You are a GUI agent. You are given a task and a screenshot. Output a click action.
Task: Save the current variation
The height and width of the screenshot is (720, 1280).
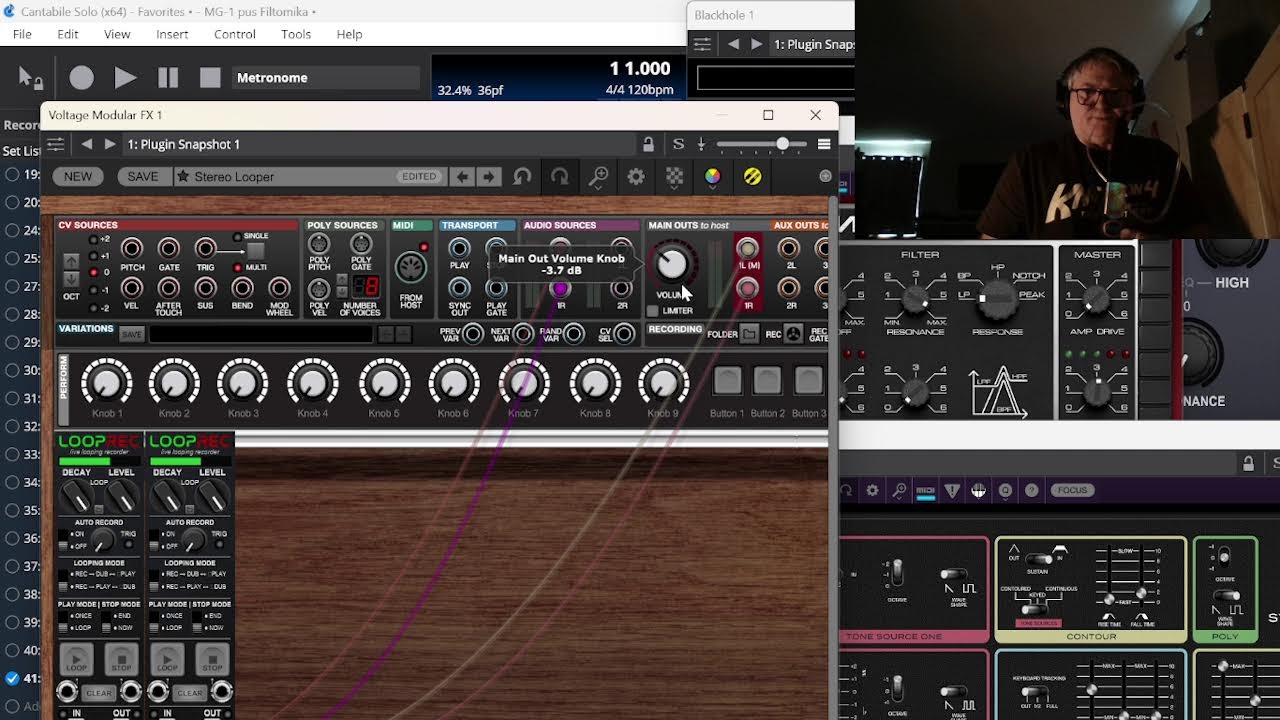point(131,334)
